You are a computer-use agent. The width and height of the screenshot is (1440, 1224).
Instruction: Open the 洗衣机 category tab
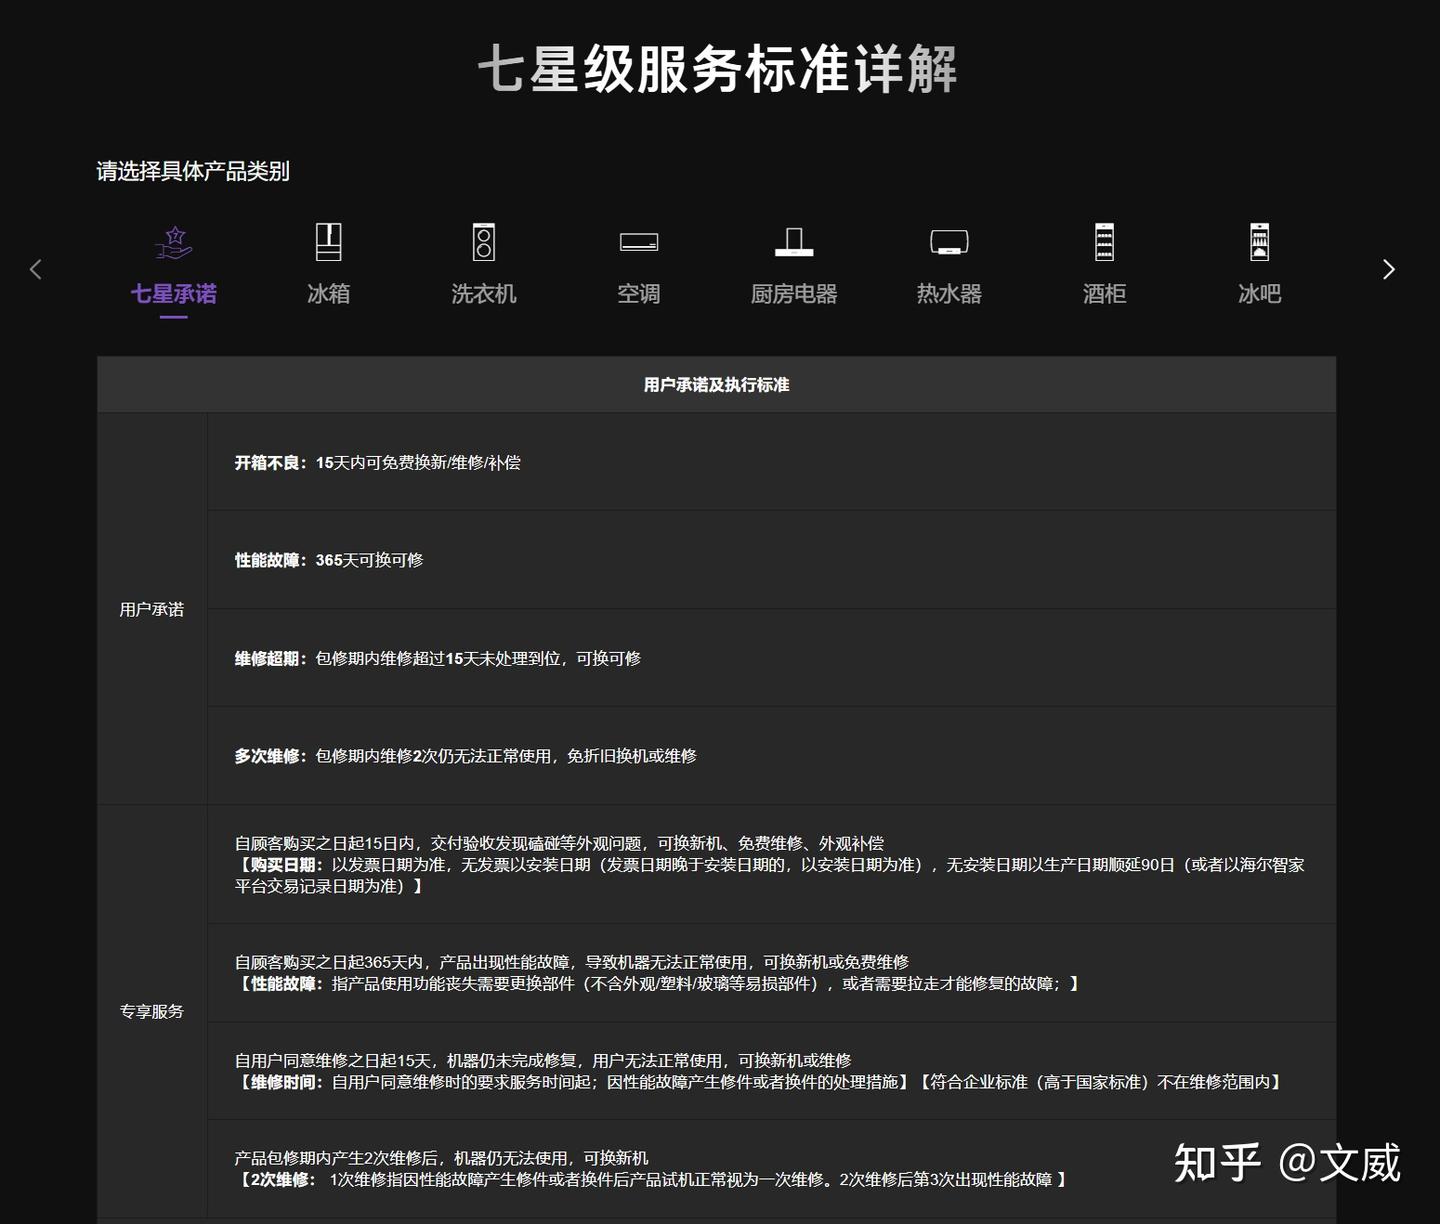point(484,294)
